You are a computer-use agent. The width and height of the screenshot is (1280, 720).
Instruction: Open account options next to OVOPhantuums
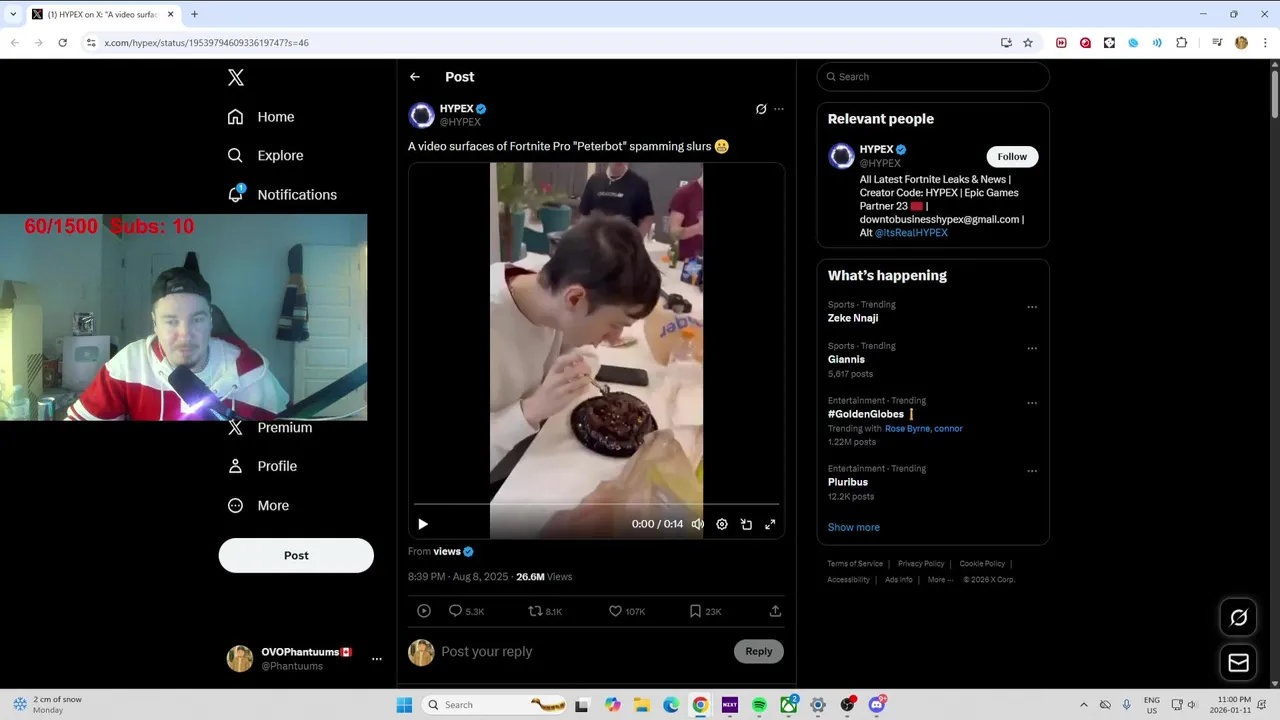(377, 659)
